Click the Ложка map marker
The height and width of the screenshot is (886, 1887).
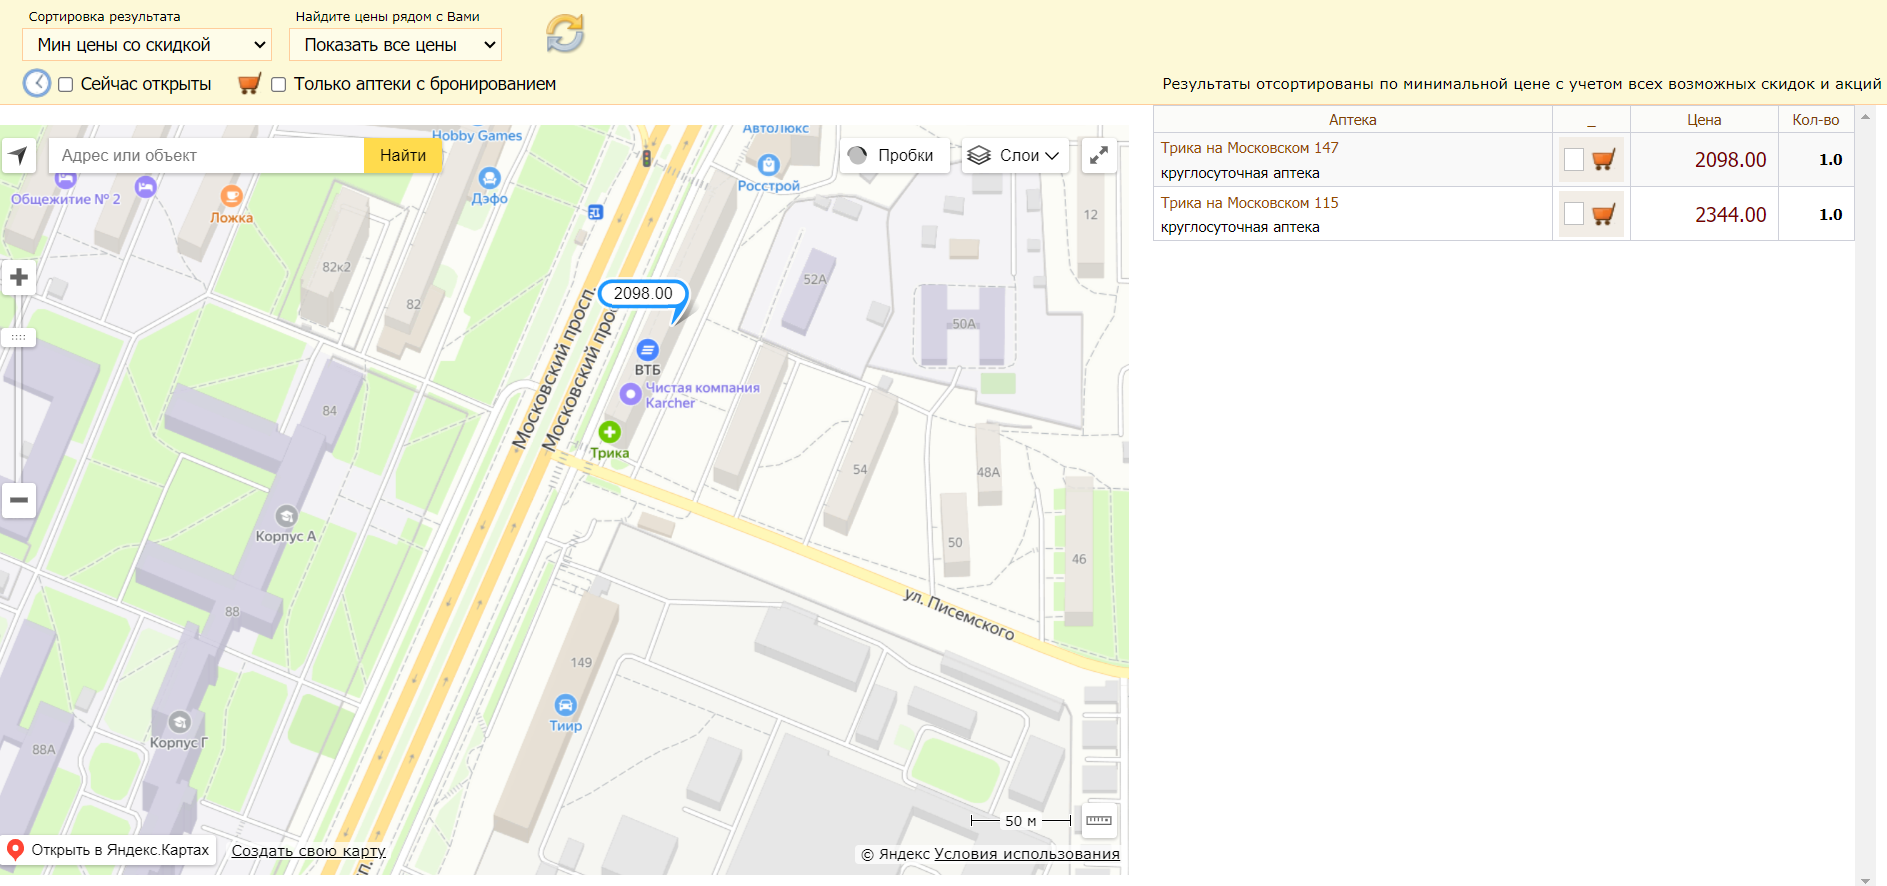tap(232, 196)
